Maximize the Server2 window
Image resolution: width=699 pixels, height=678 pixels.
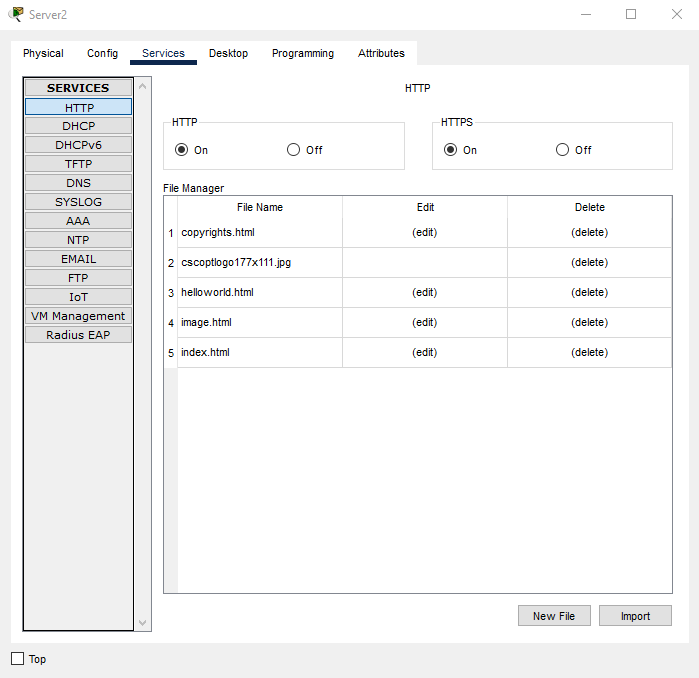tap(631, 14)
